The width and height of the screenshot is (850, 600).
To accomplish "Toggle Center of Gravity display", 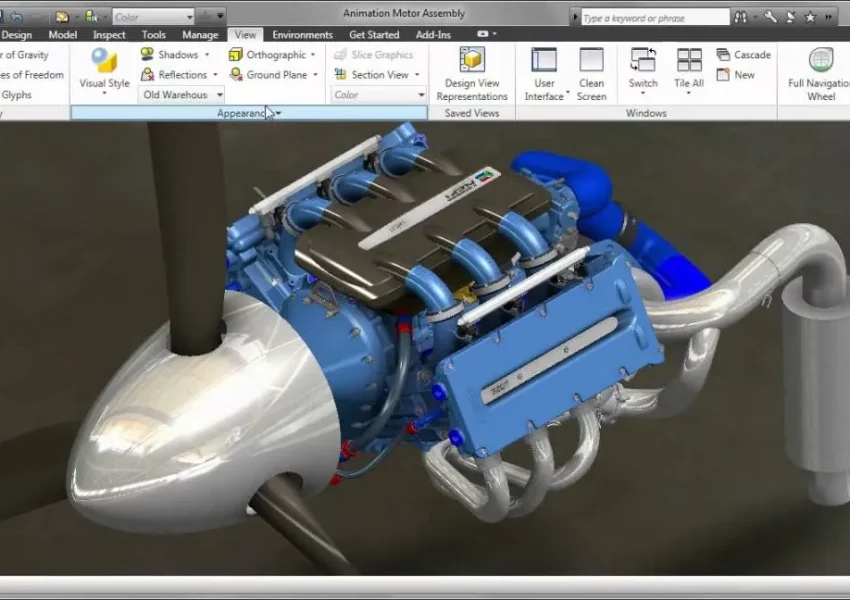I will tap(24, 55).
